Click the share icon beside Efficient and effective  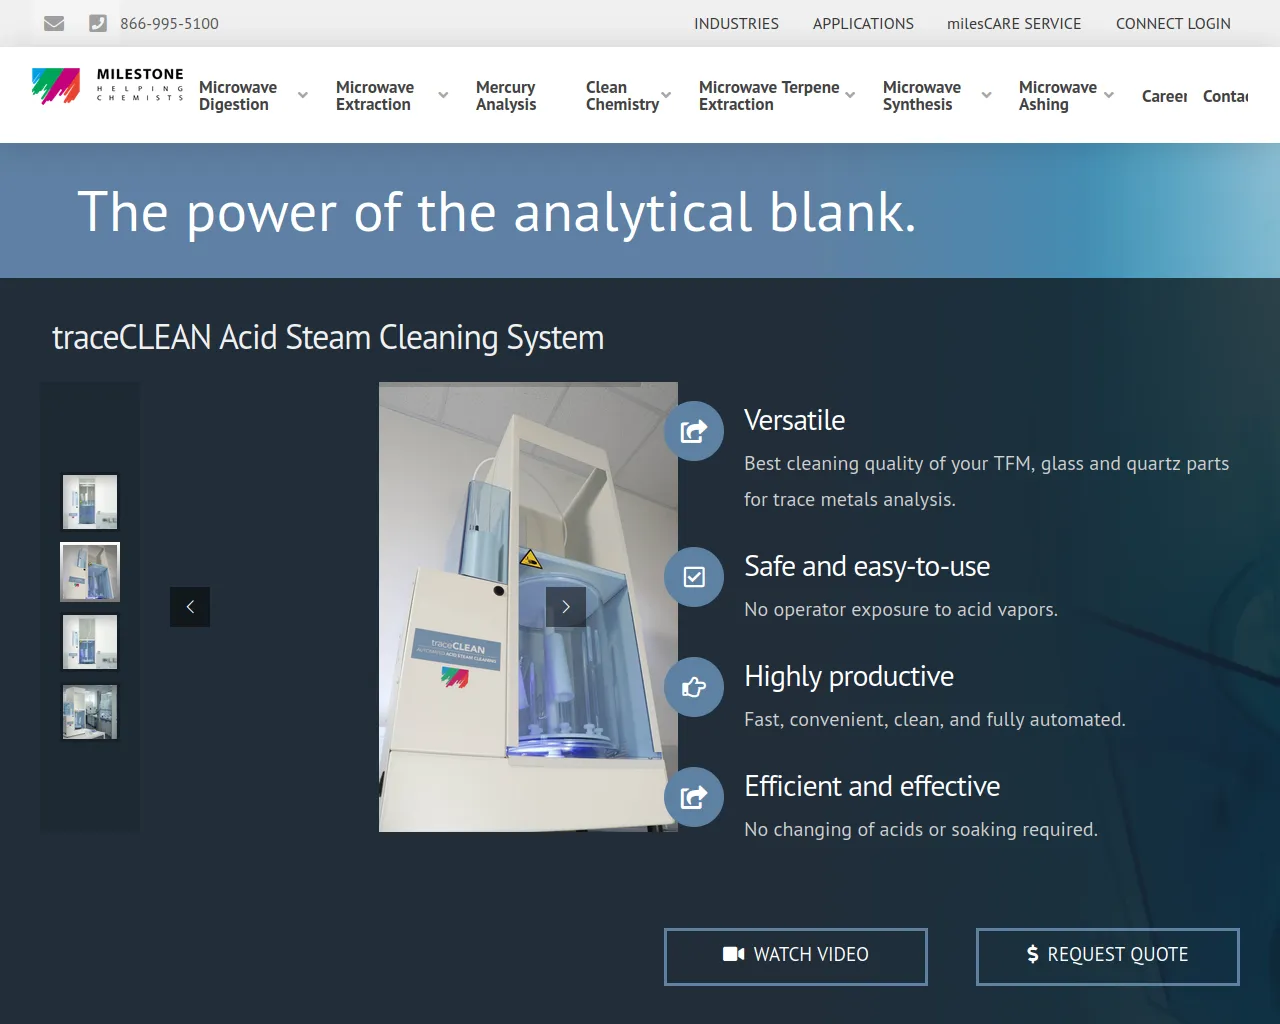[694, 797]
